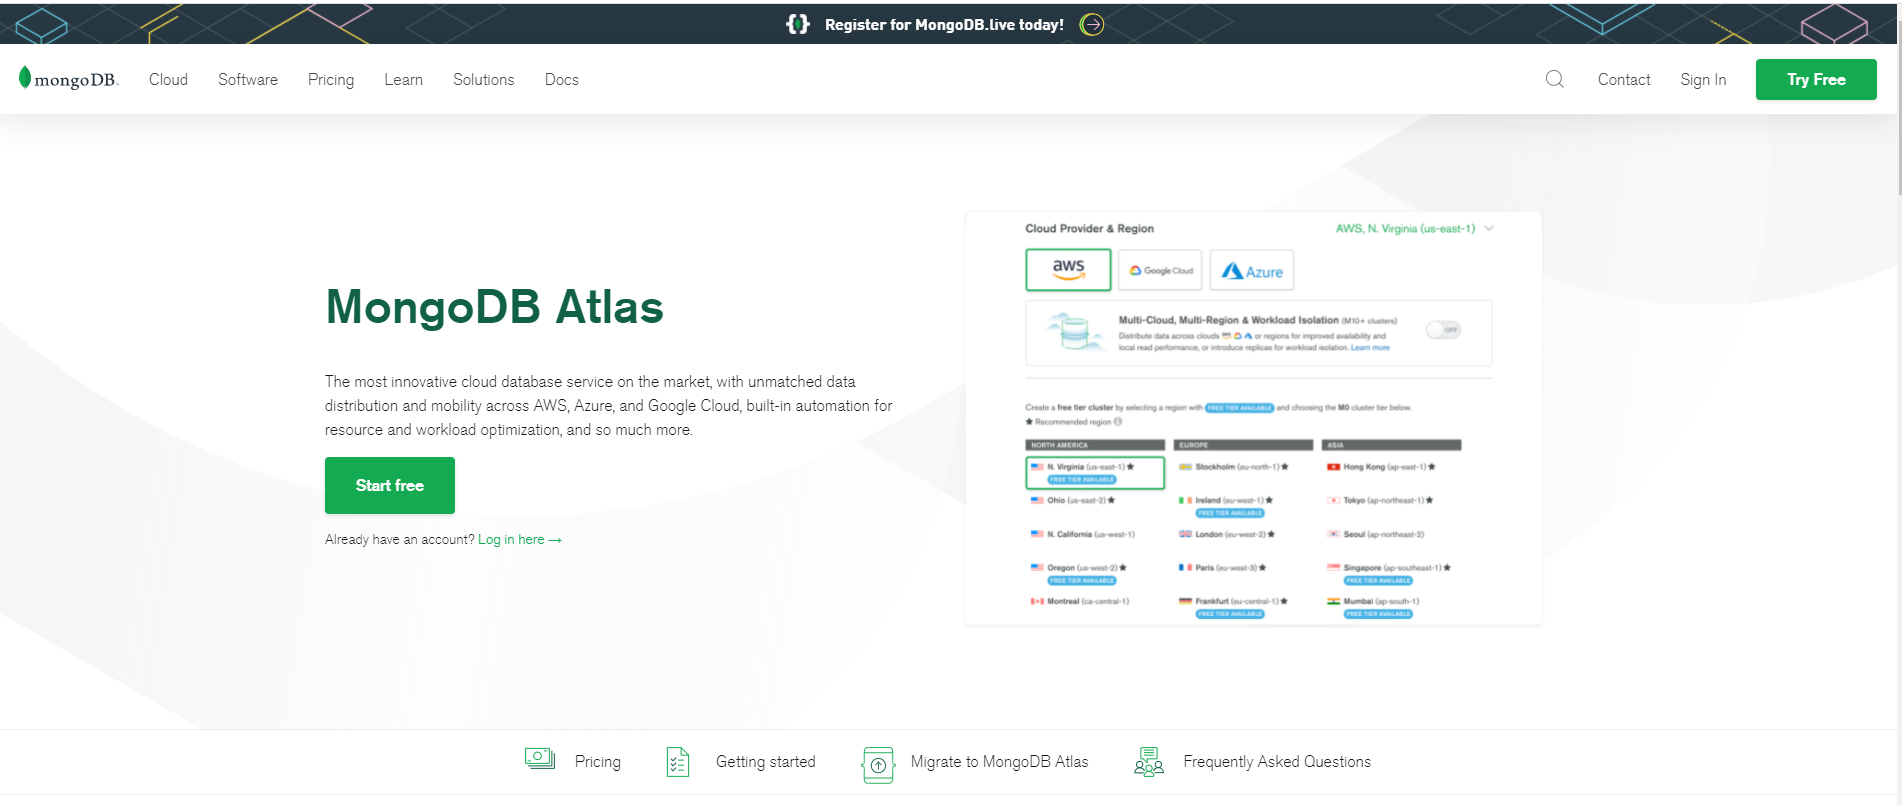Select the Azure provider tile

tap(1252, 270)
